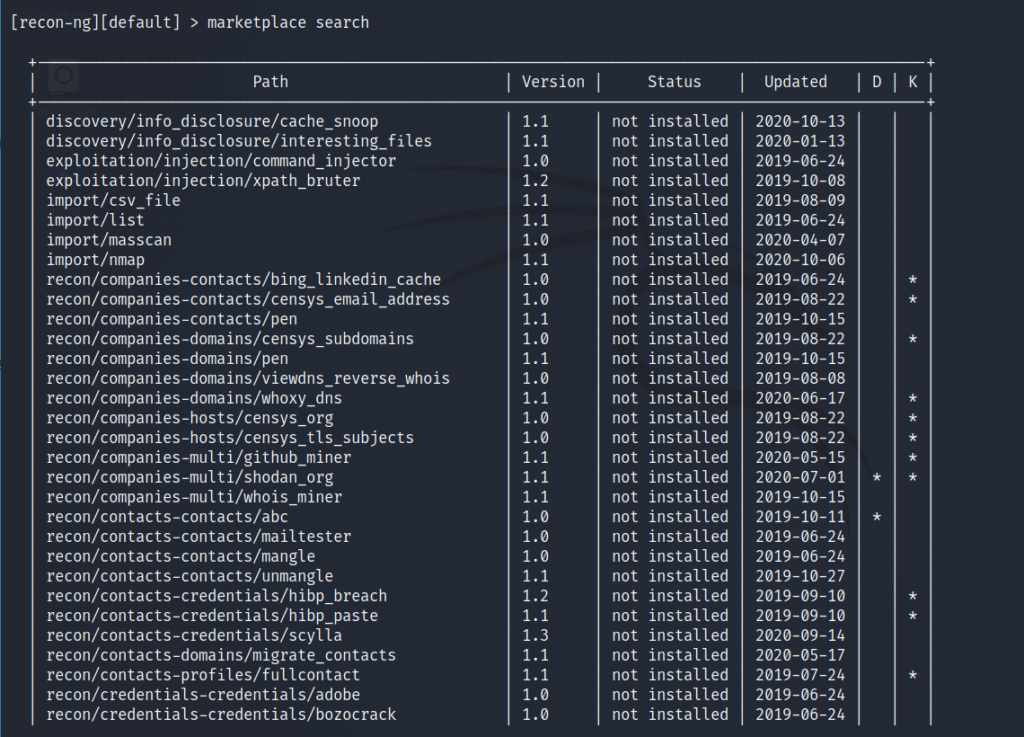Select recon/contacts-contacts/abc path
Image resolution: width=1024 pixels, height=737 pixels.
(167, 517)
